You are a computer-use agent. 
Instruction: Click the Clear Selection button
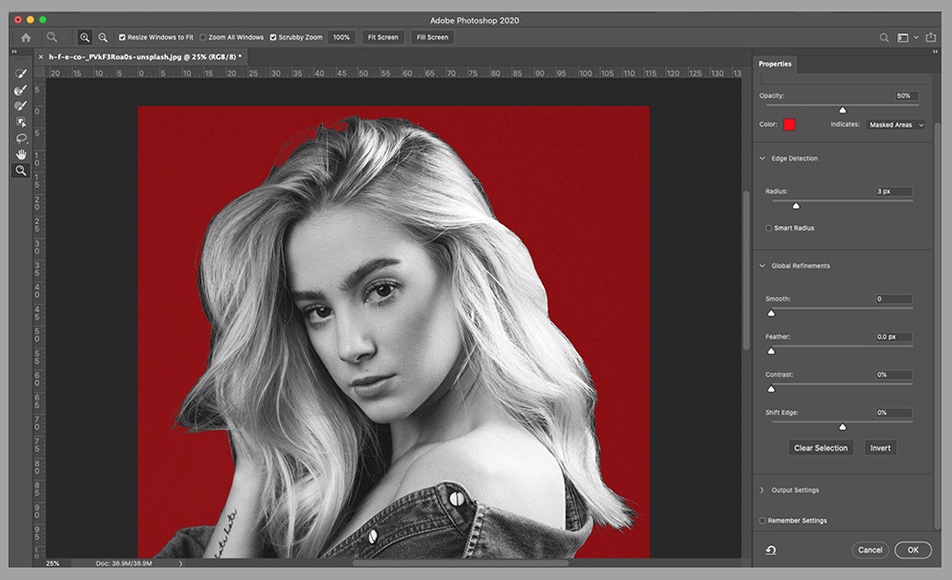(x=820, y=448)
